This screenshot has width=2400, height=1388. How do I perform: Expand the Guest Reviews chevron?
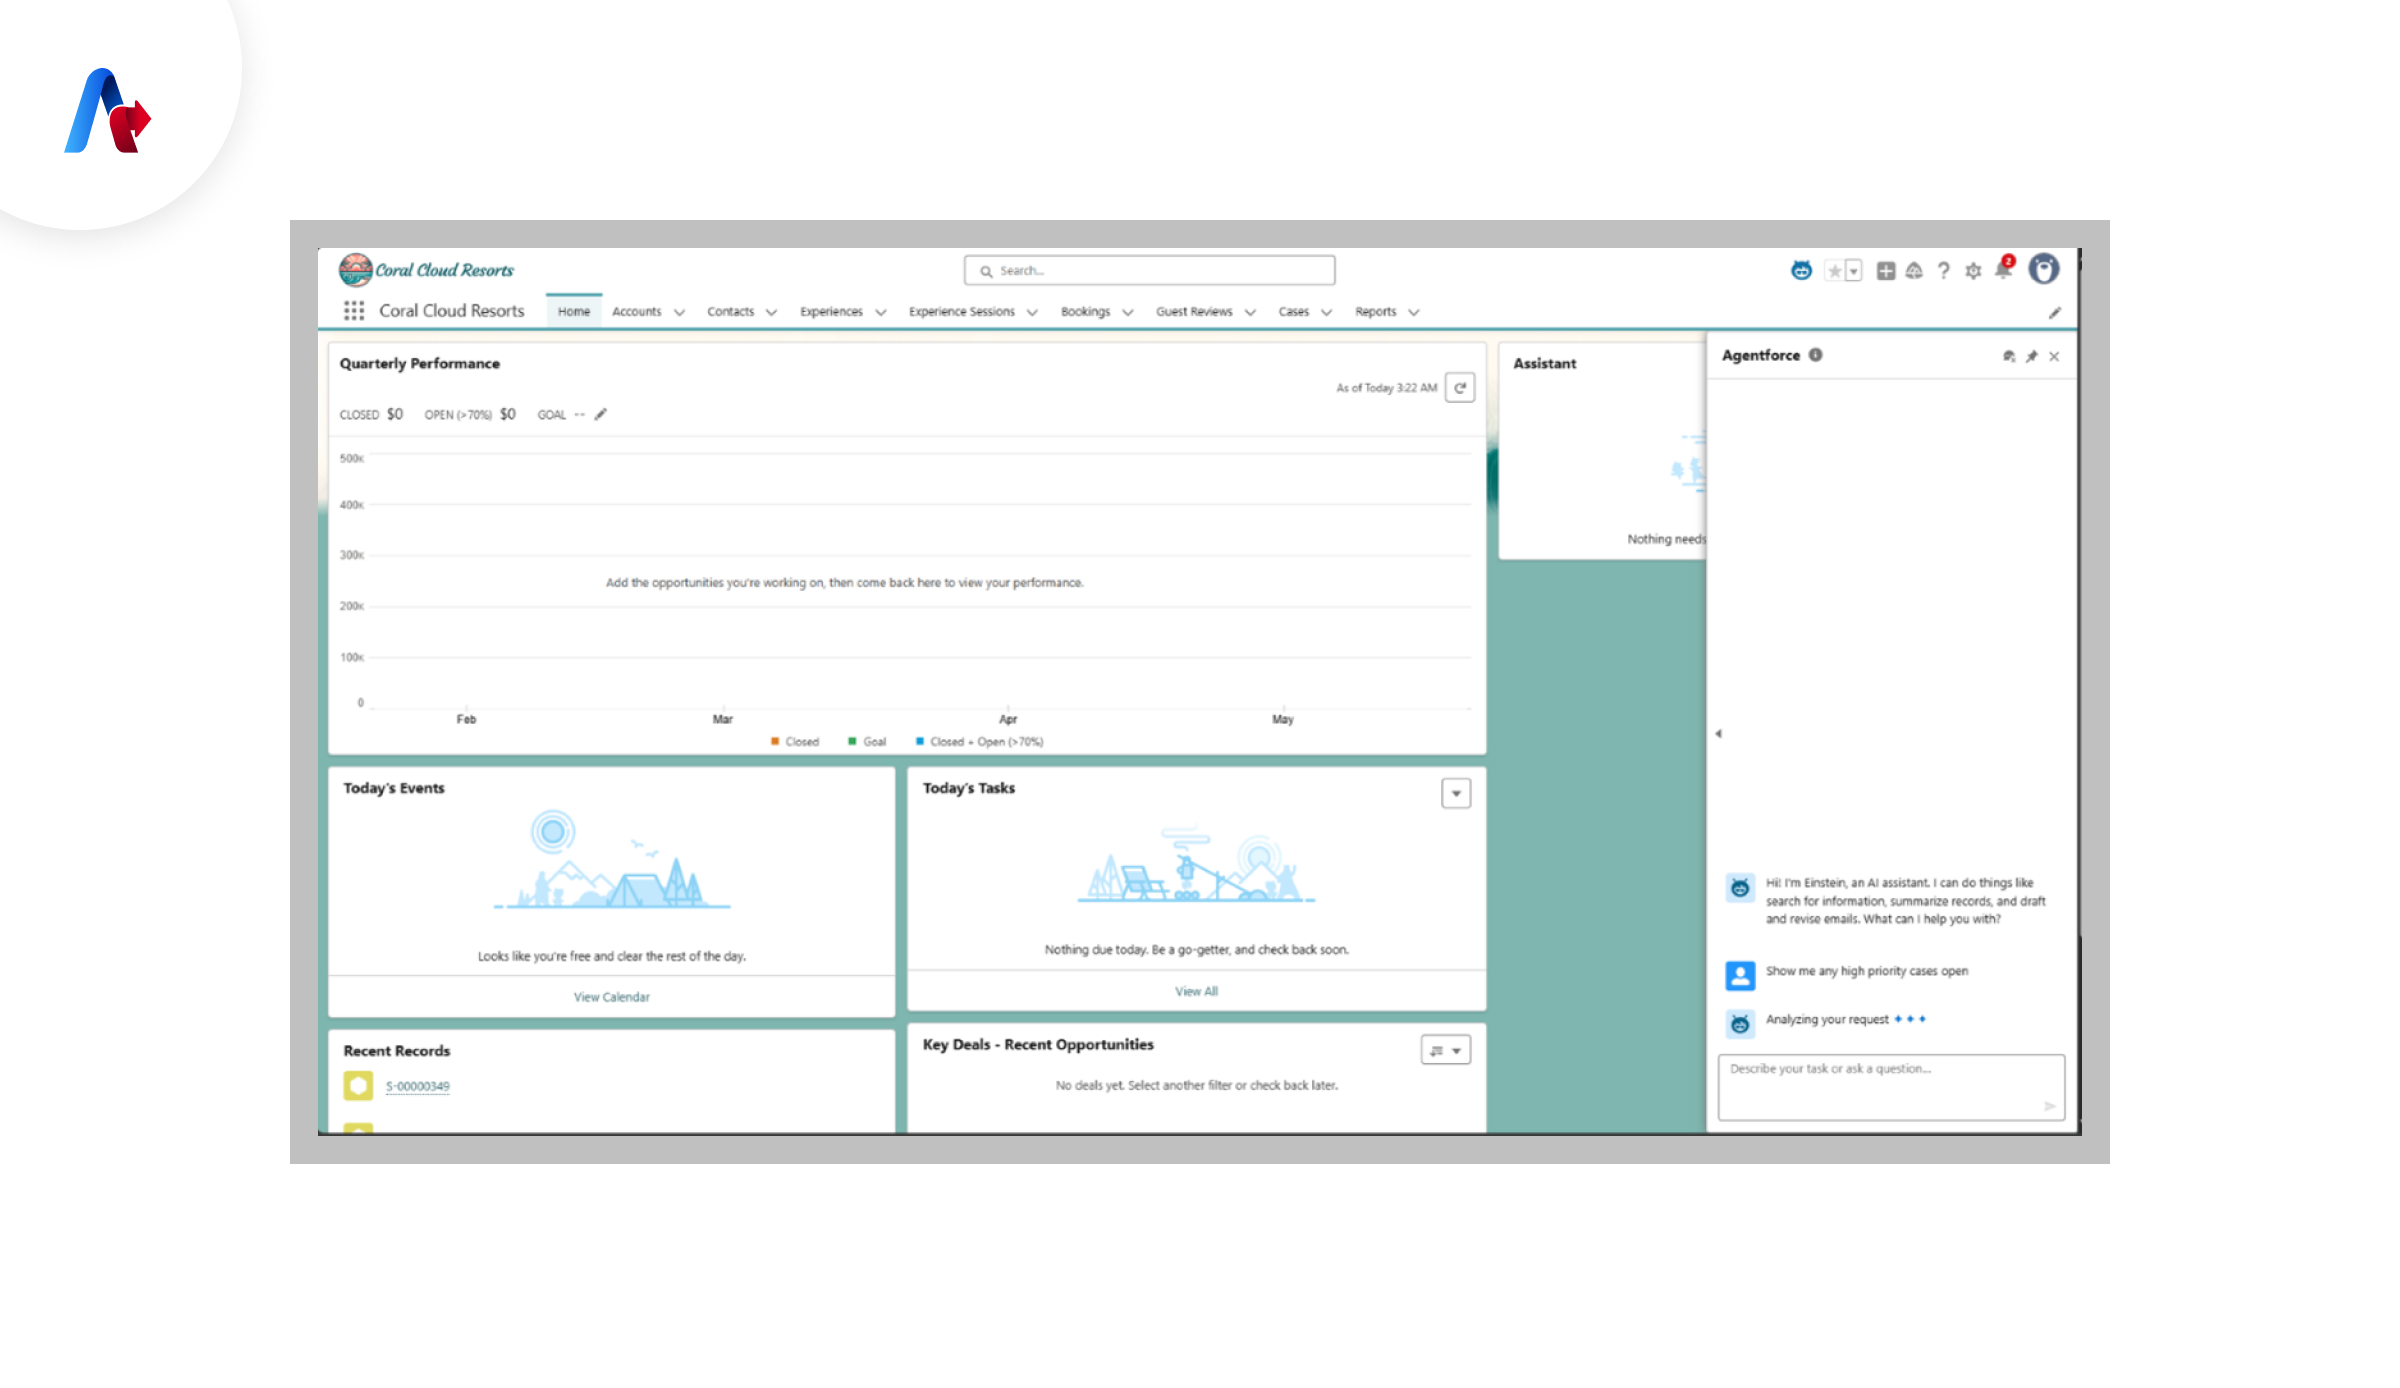click(x=1250, y=313)
